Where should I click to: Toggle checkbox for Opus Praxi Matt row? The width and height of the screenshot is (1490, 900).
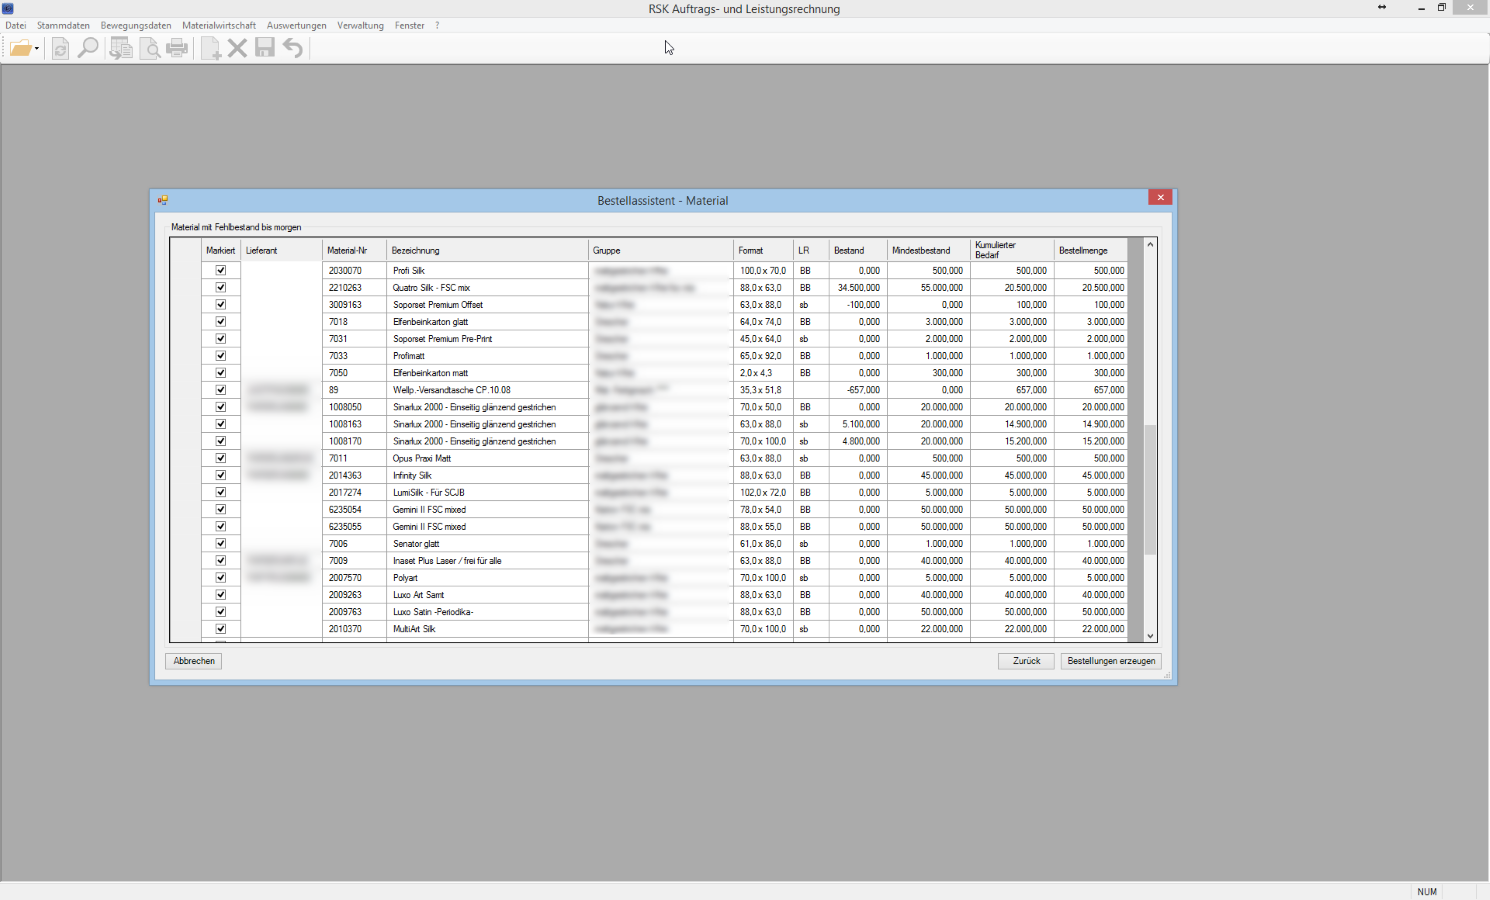(221, 458)
